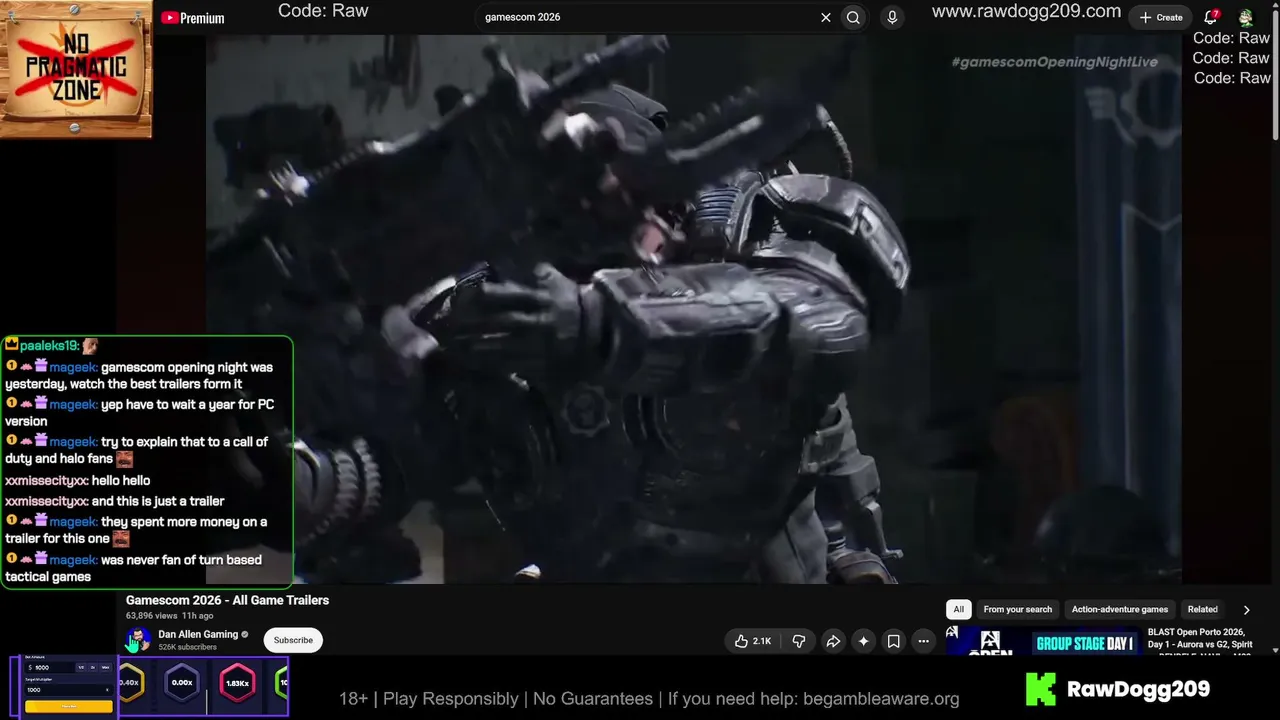Click the 0.00x hexagon multiplier
The height and width of the screenshot is (720, 1280).
[x=182, y=683]
